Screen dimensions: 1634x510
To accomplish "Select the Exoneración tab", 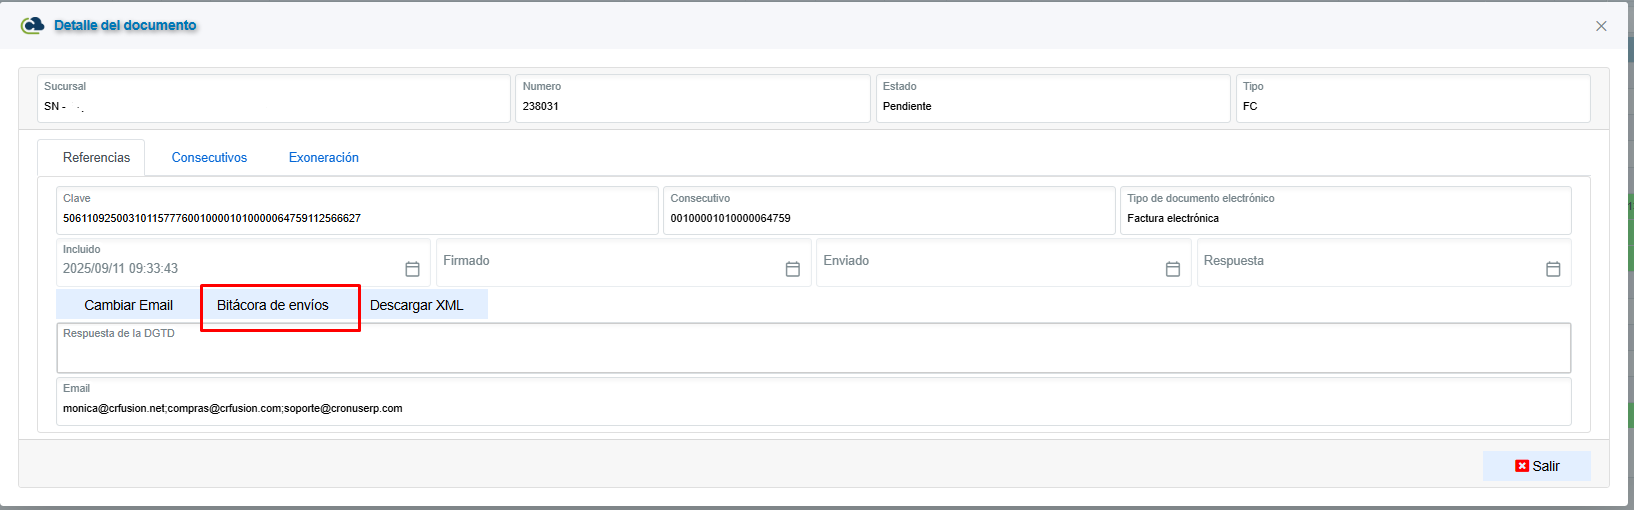I will point(323,158).
